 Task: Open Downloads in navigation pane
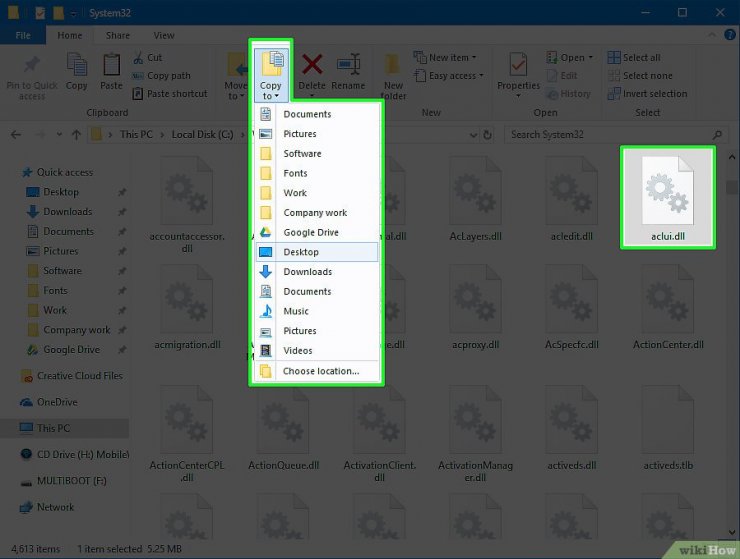point(67,212)
